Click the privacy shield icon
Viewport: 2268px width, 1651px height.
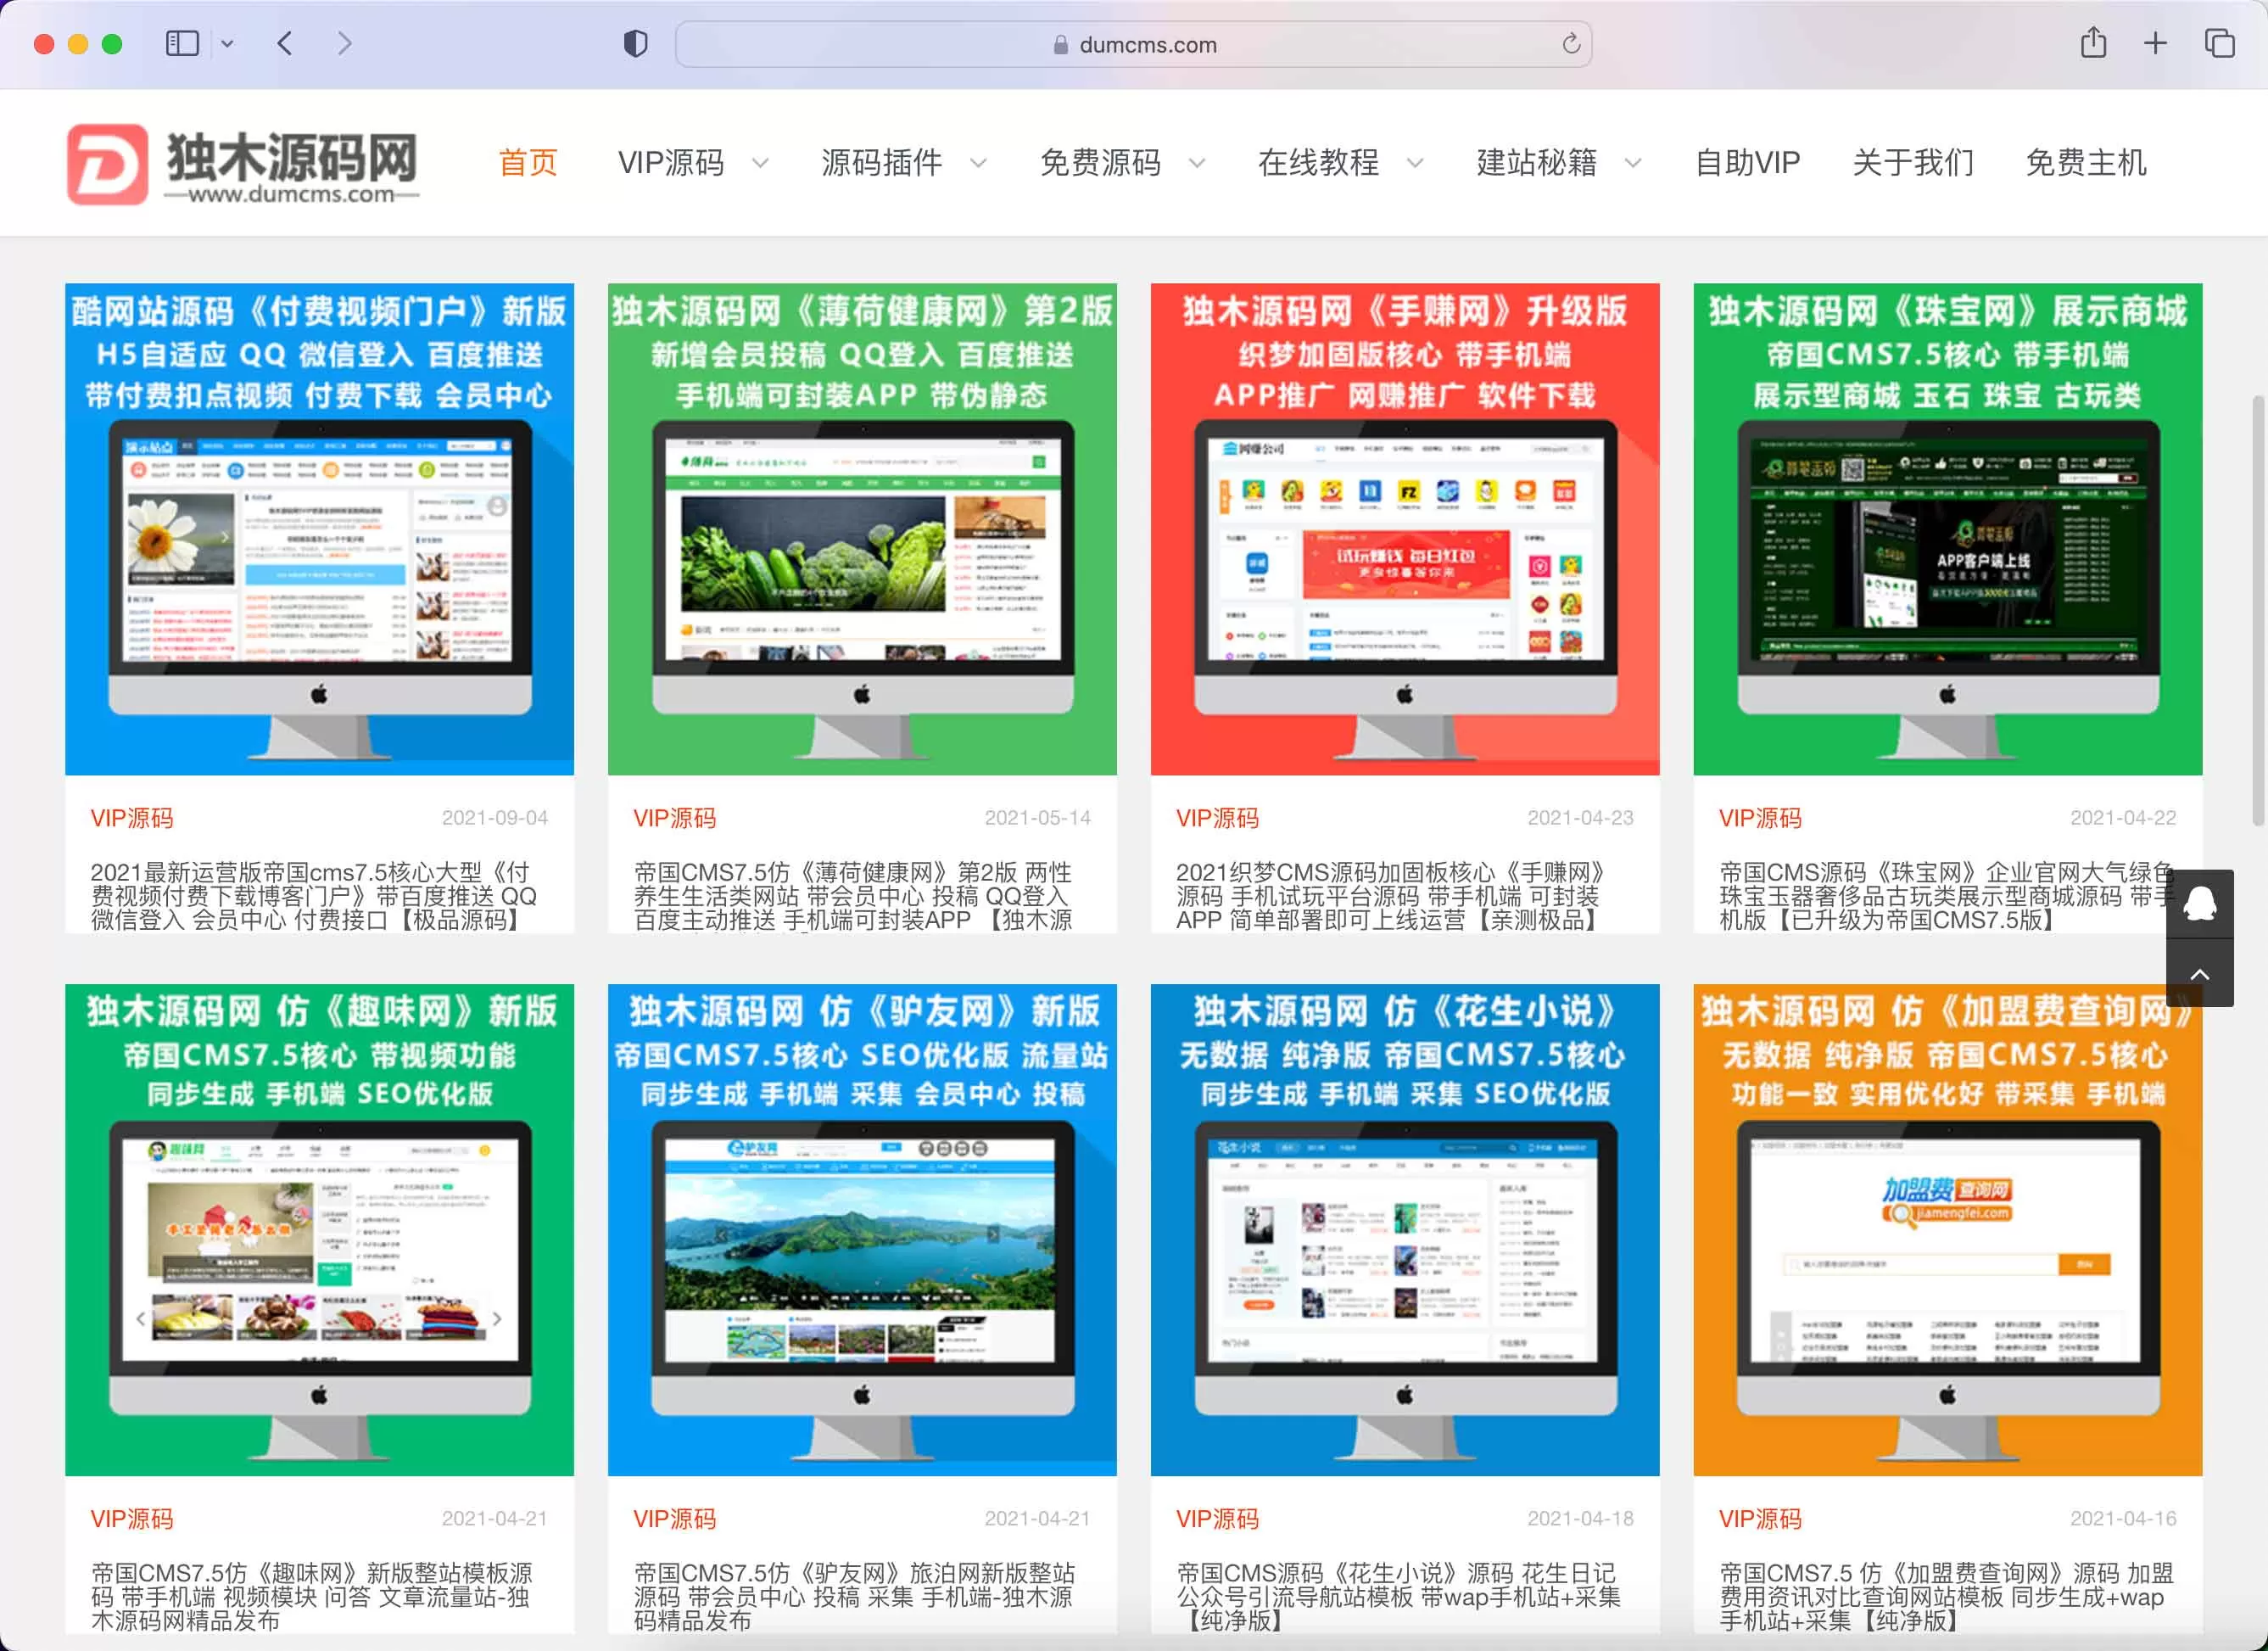[x=635, y=44]
